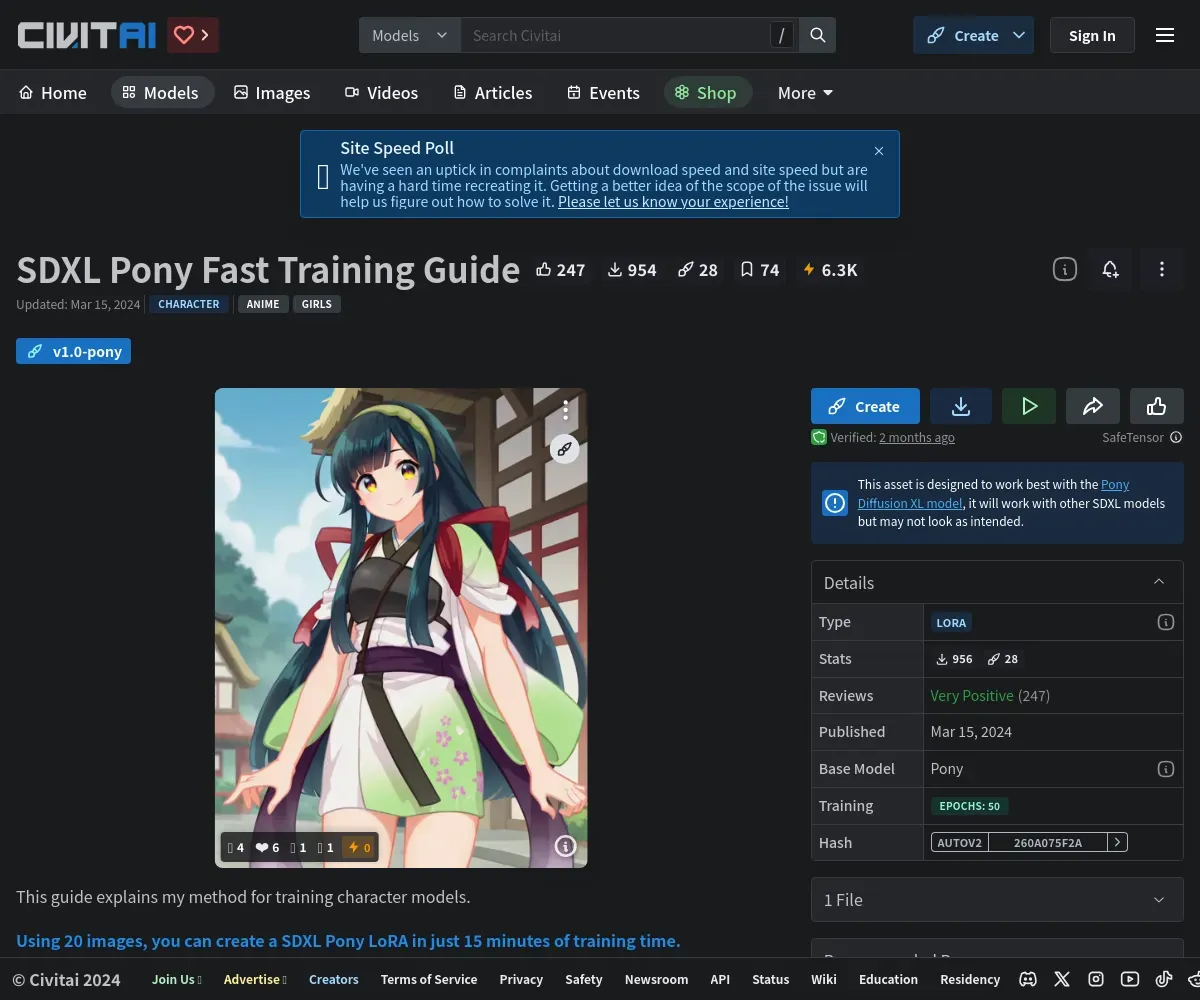Click the thumbs reaction with count 4
This screenshot has height=1000, width=1200.
click(236, 847)
